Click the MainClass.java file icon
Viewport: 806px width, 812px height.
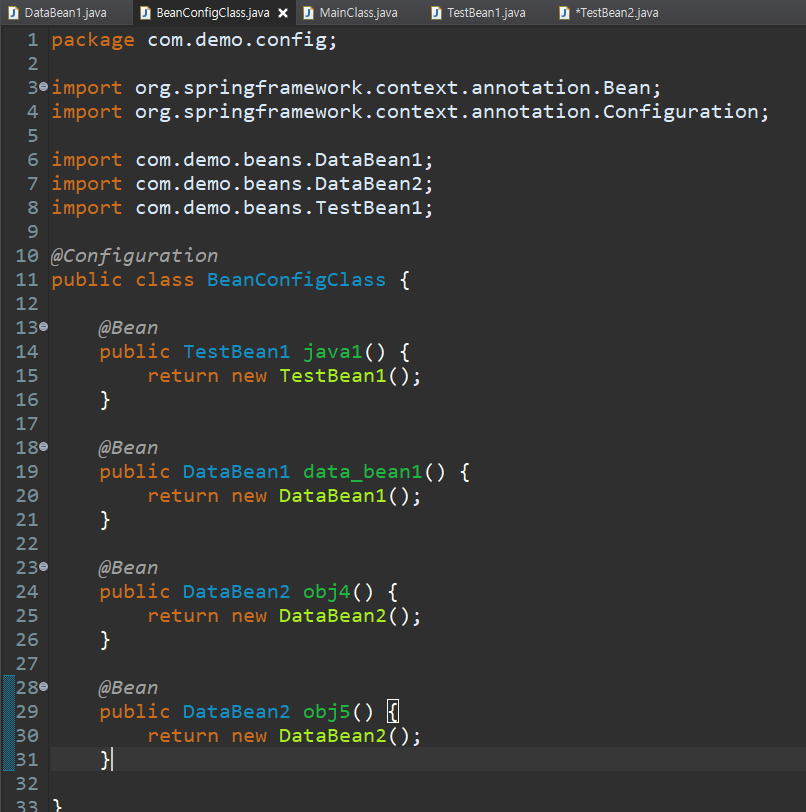308,13
